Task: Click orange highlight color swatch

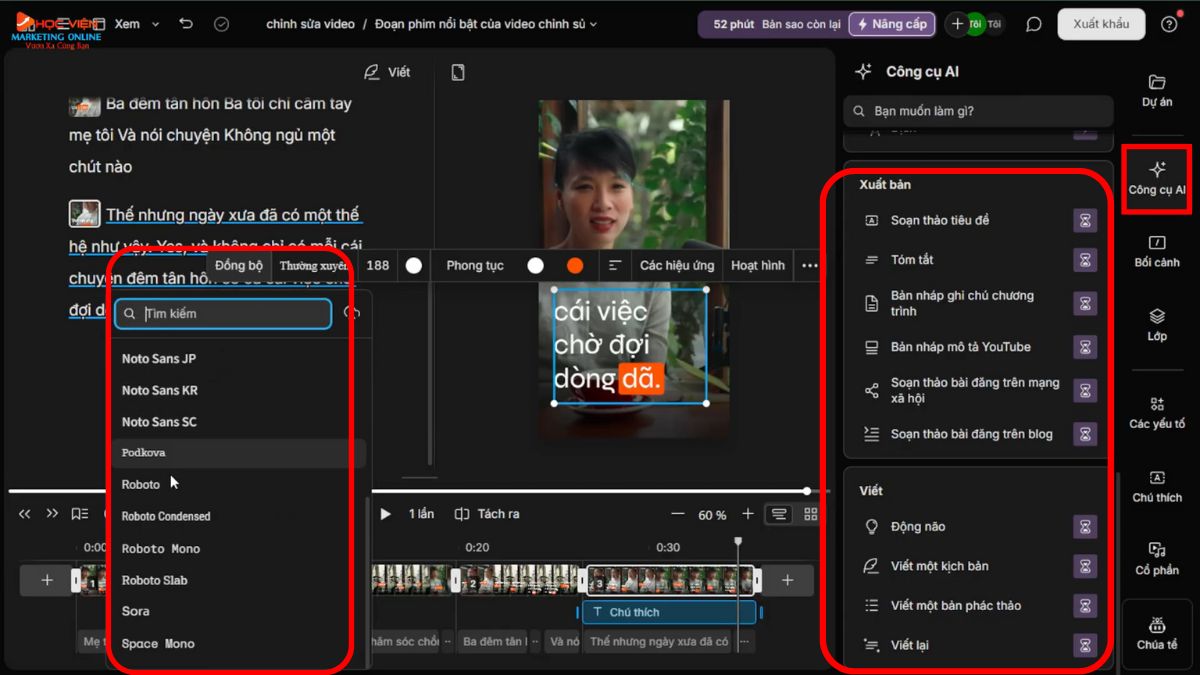Action: [x=574, y=265]
